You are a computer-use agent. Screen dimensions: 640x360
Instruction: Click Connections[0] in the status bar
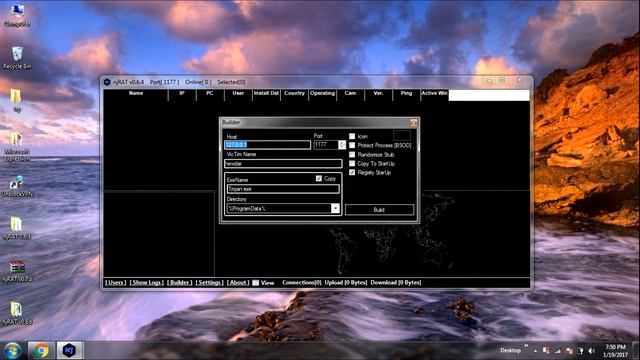[302, 282]
